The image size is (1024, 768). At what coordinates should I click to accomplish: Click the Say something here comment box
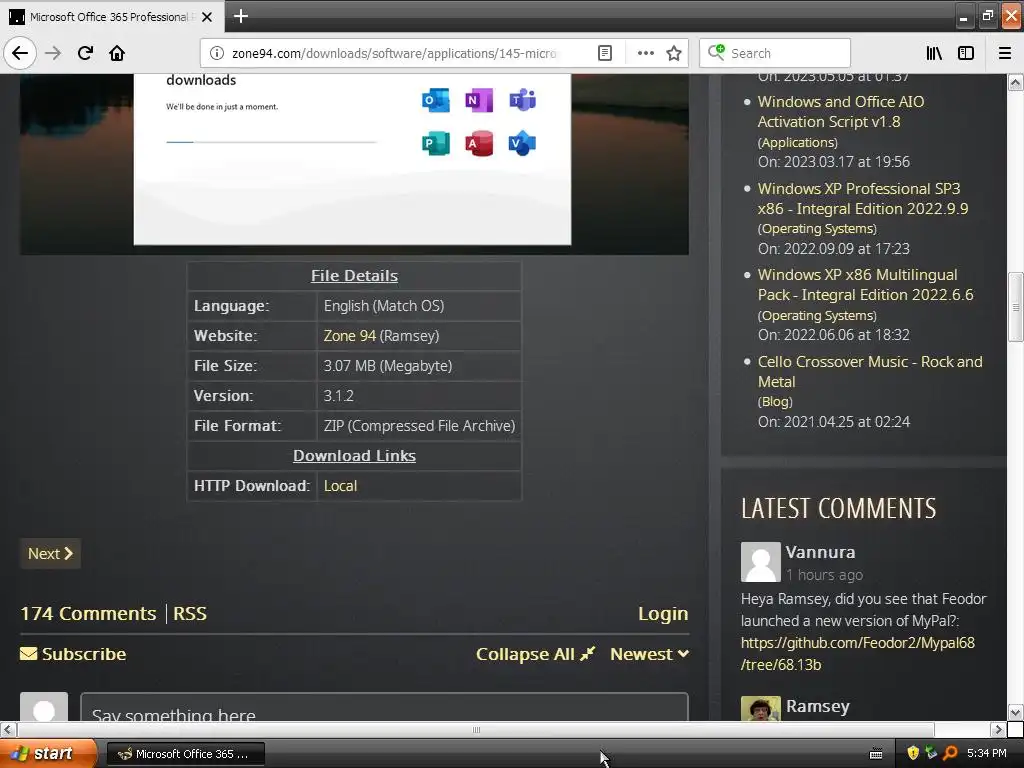[x=384, y=708]
